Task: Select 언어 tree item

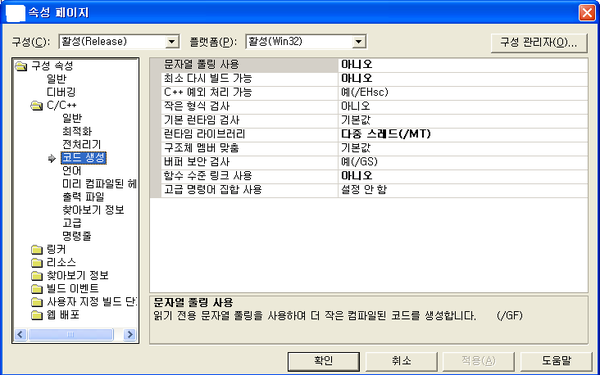Action: [x=72, y=171]
